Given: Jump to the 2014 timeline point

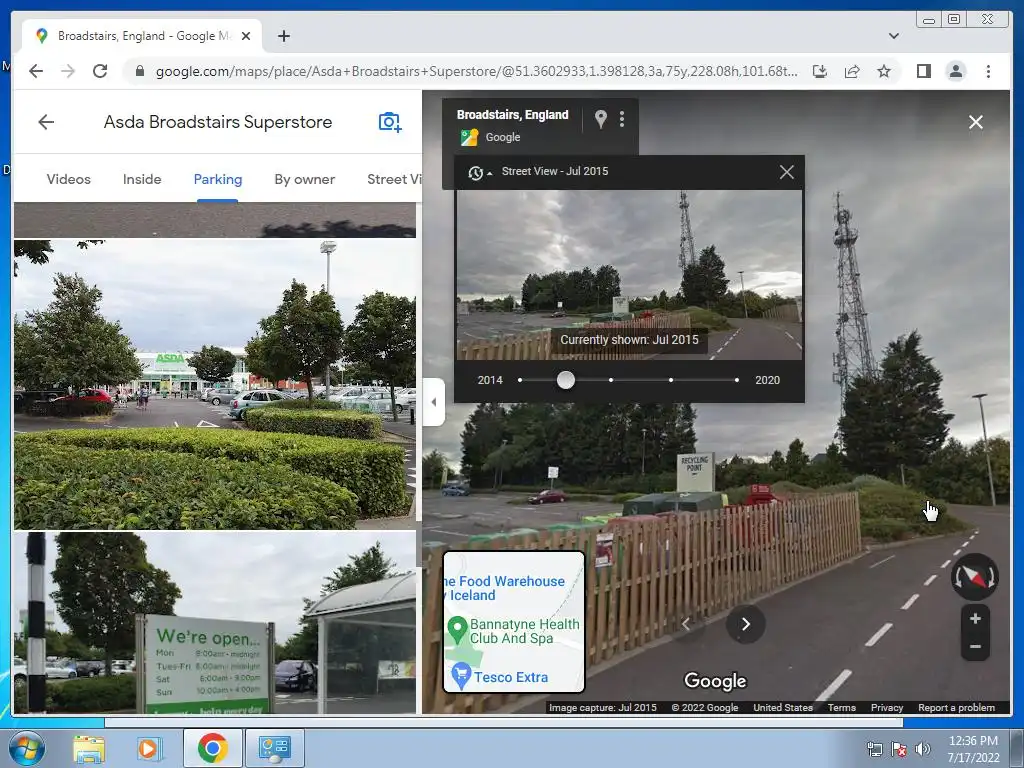Looking at the screenshot, I should tap(520, 380).
